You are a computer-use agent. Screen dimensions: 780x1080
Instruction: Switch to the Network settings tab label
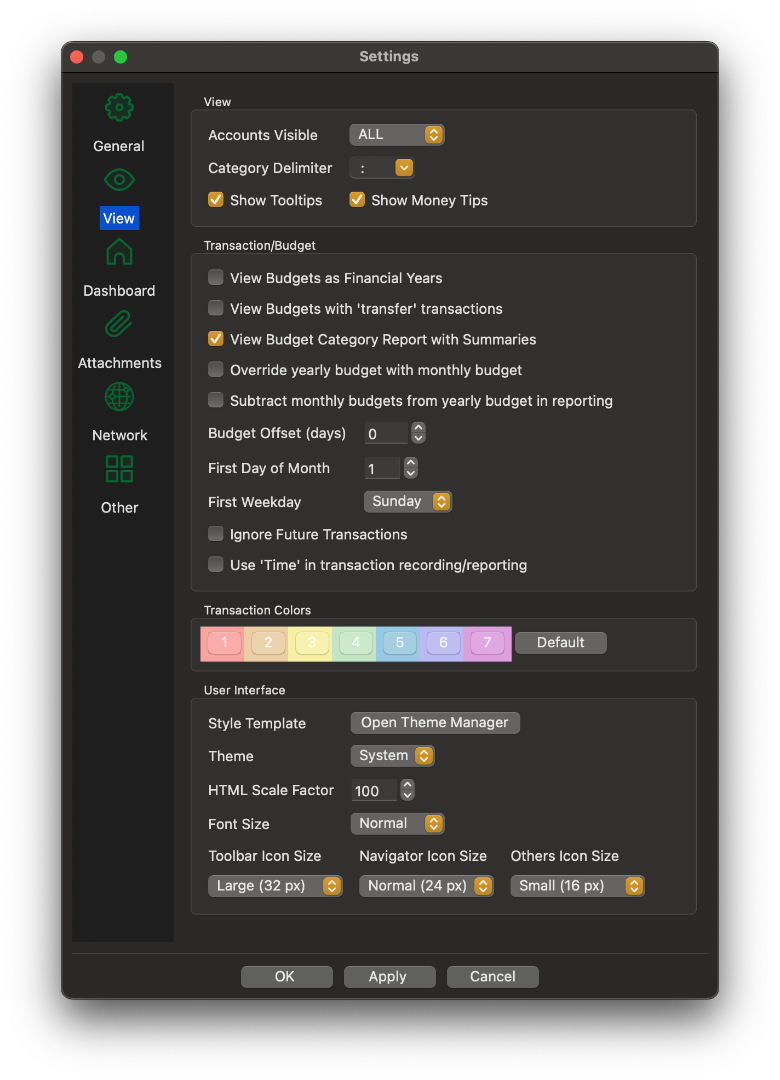[119, 435]
